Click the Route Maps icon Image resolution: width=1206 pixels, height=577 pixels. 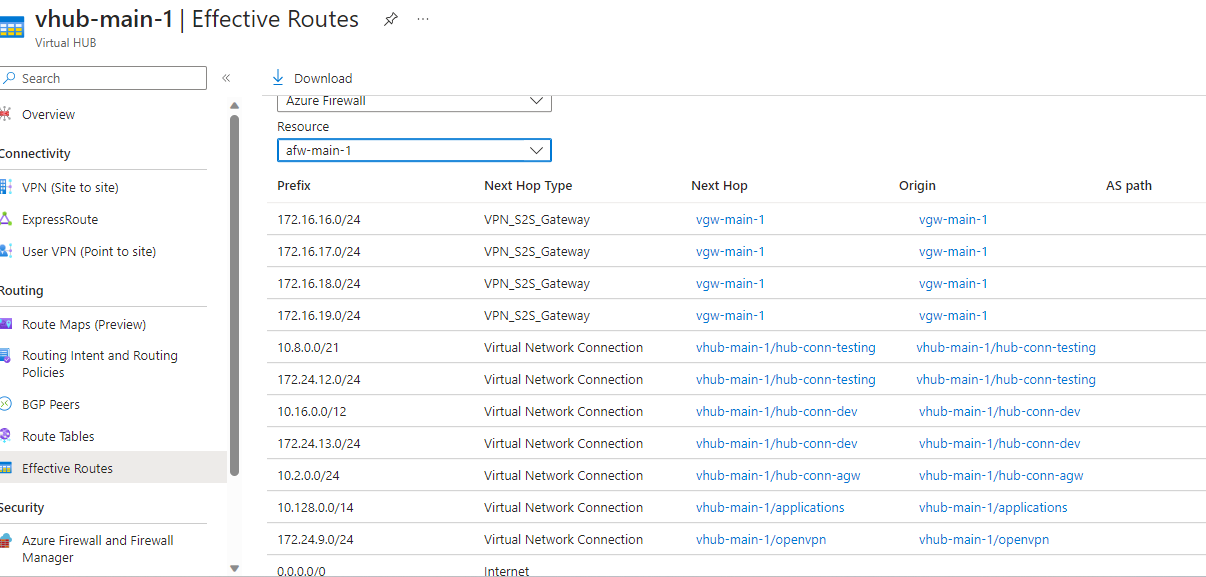[x=6, y=324]
